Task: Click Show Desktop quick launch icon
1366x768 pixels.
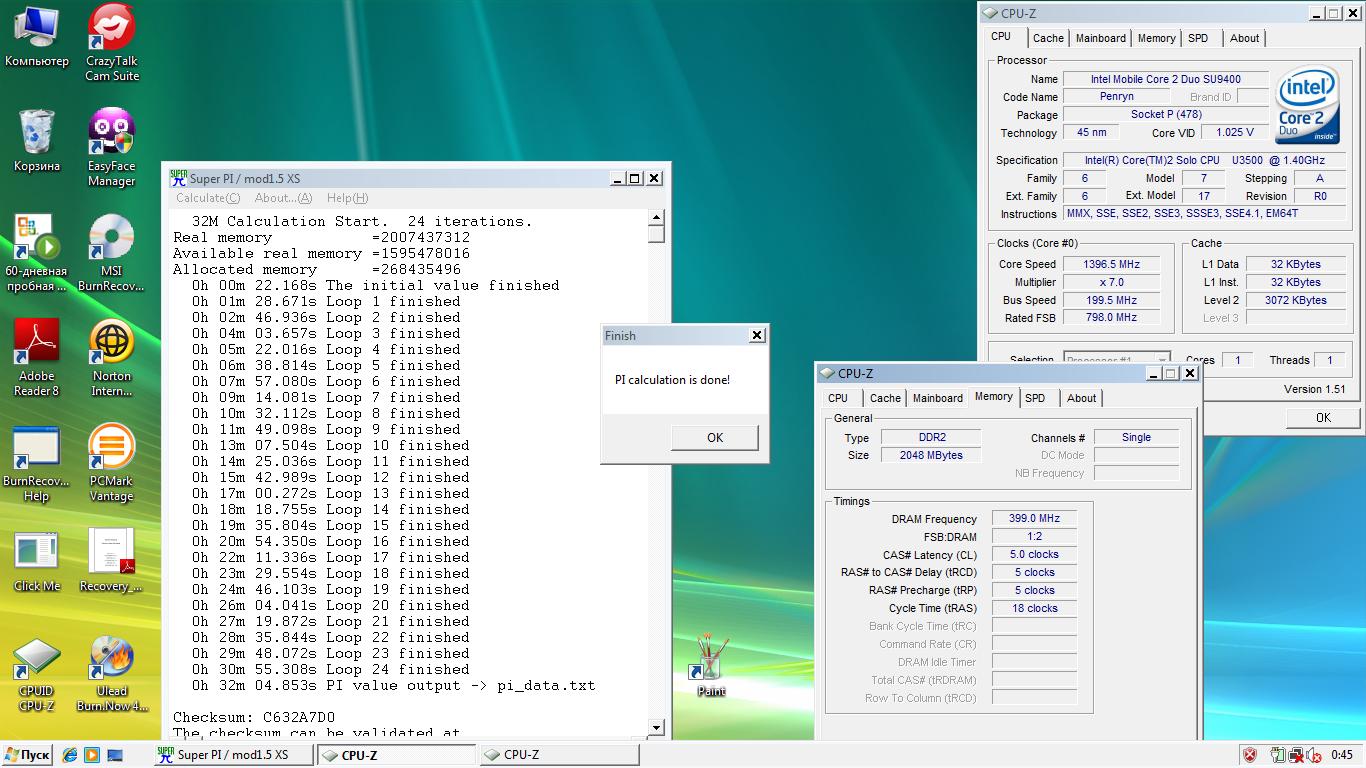Action: point(115,755)
